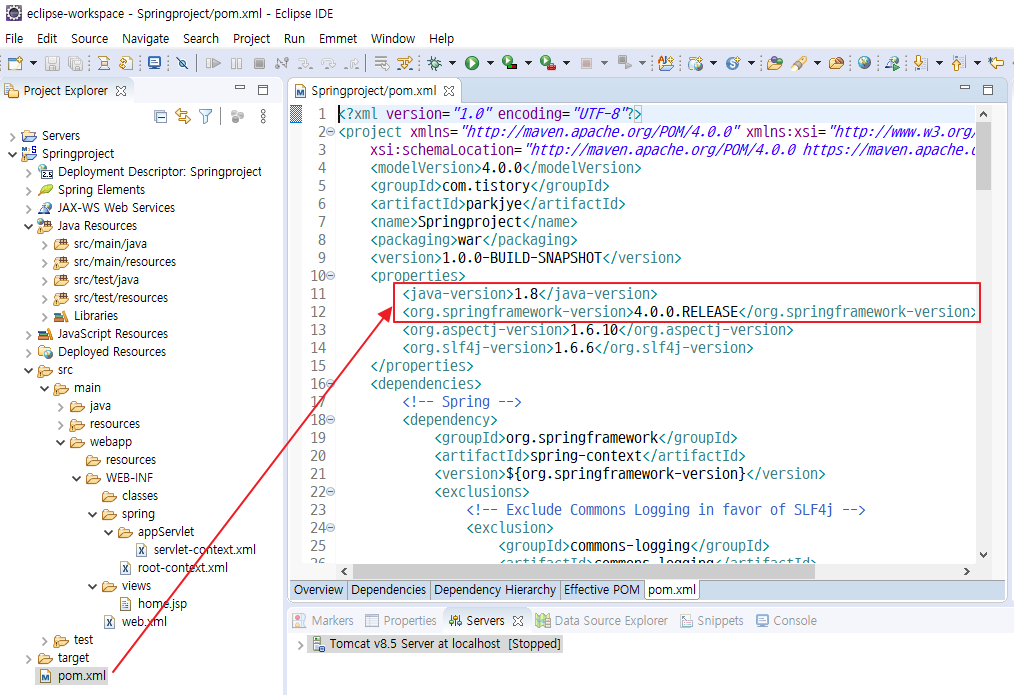
Task: Open the Debug button dropdown arrow
Action: [452, 63]
